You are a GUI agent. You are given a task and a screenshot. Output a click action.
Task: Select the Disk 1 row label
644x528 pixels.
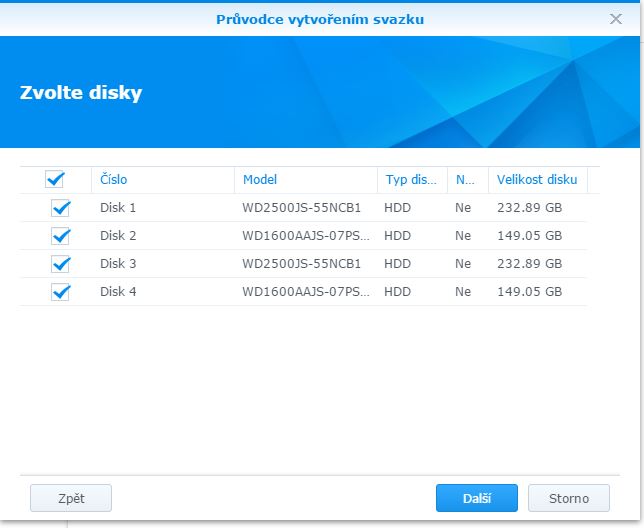(118, 208)
